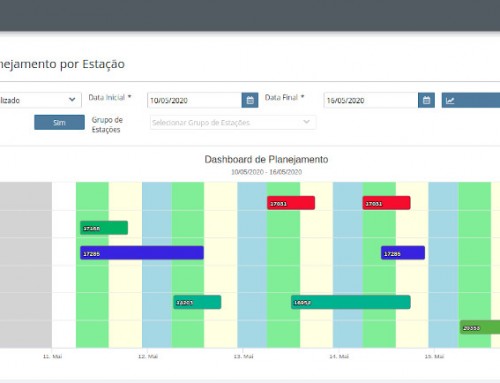The image size is (500, 383).
Task: Click the chart subtitle '10/05/2020 - 16/05/2020'
Action: (x=266, y=172)
